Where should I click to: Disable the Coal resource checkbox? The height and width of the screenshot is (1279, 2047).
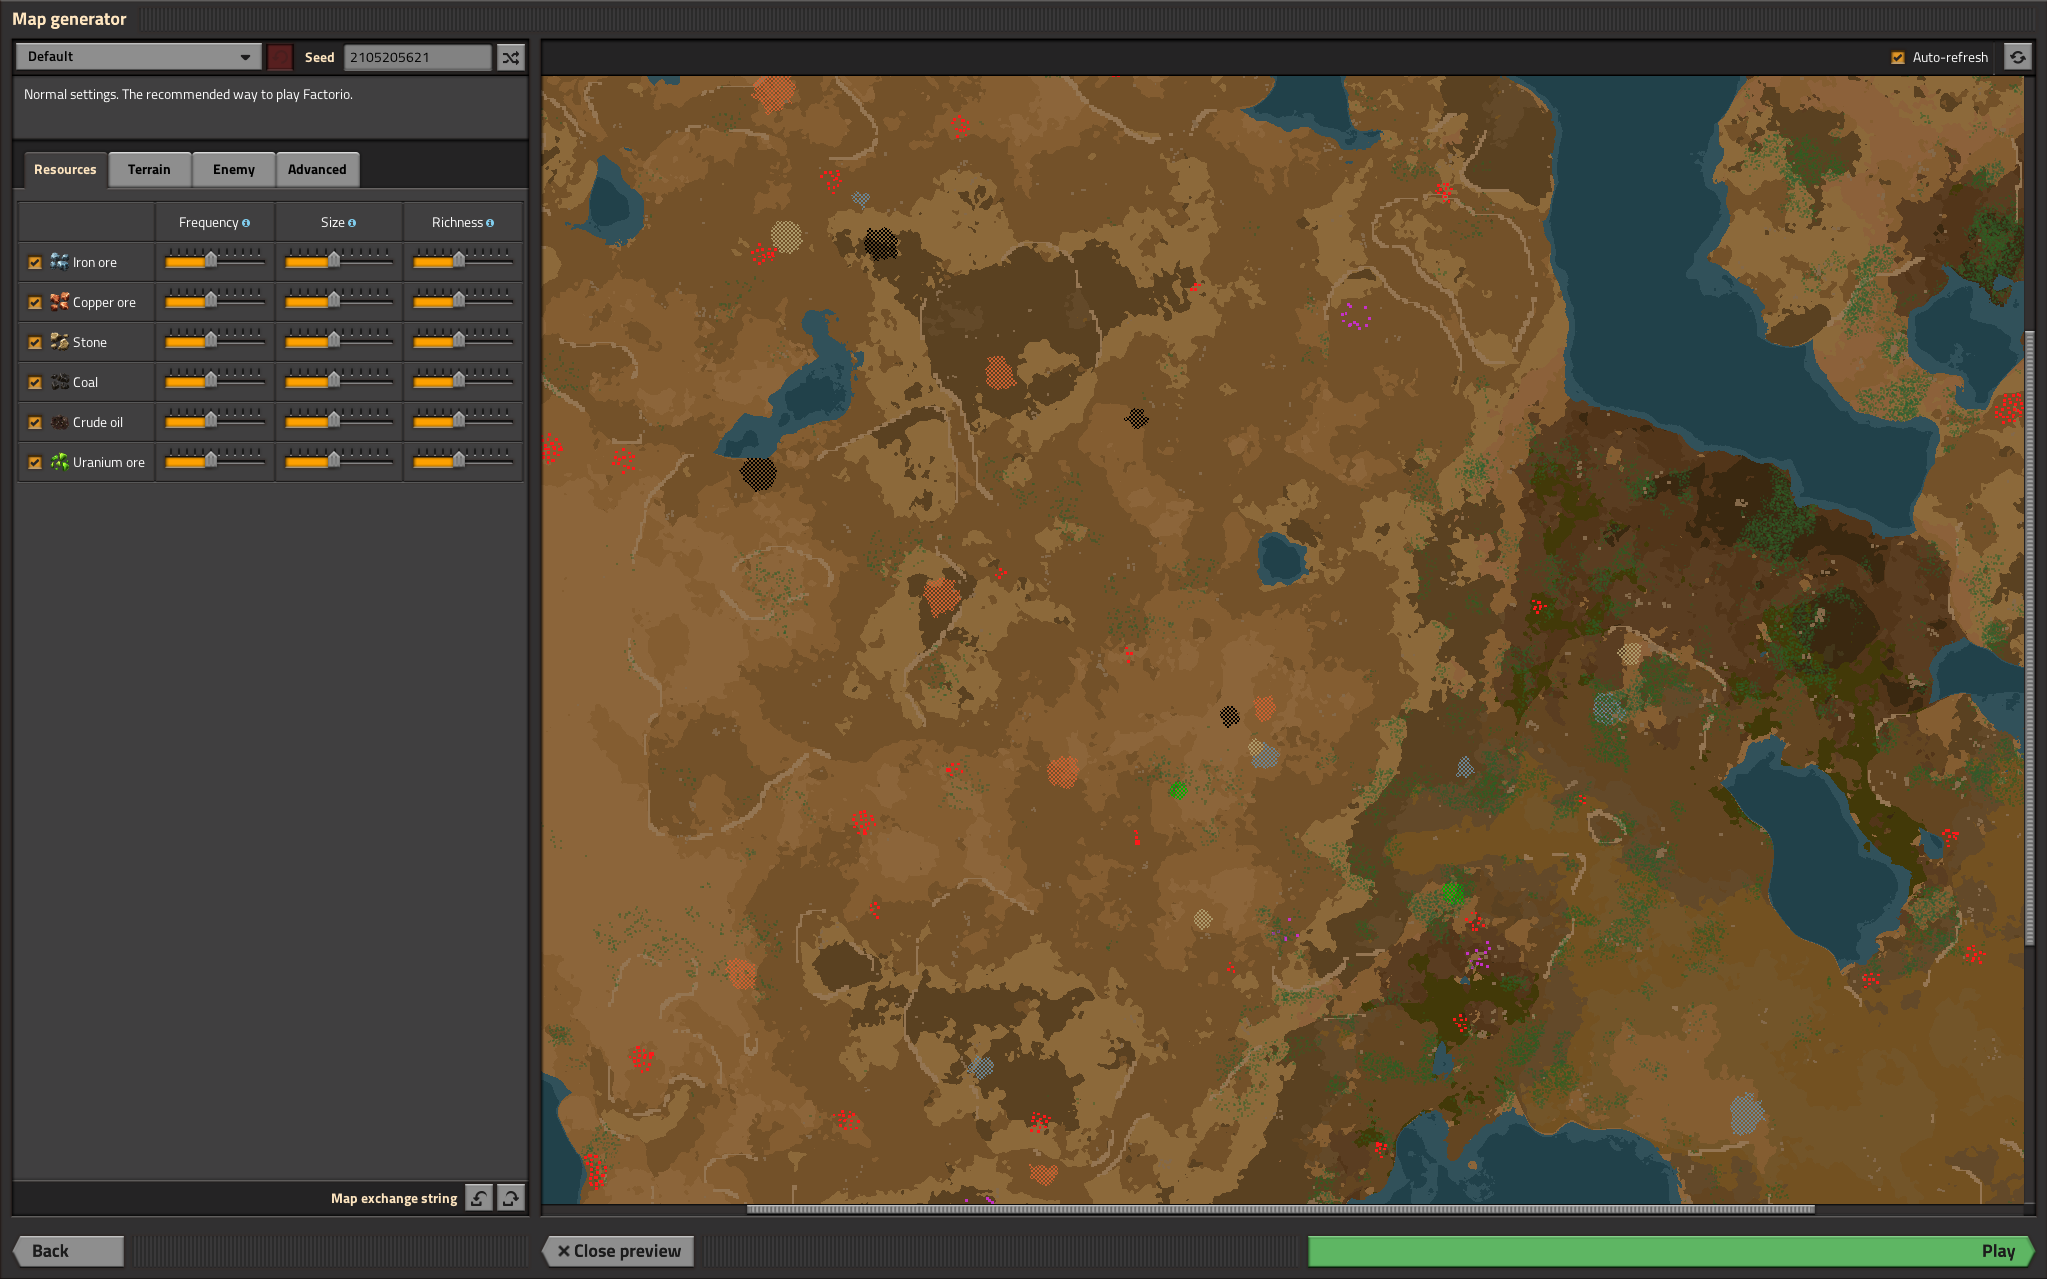[x=35, y=383]
